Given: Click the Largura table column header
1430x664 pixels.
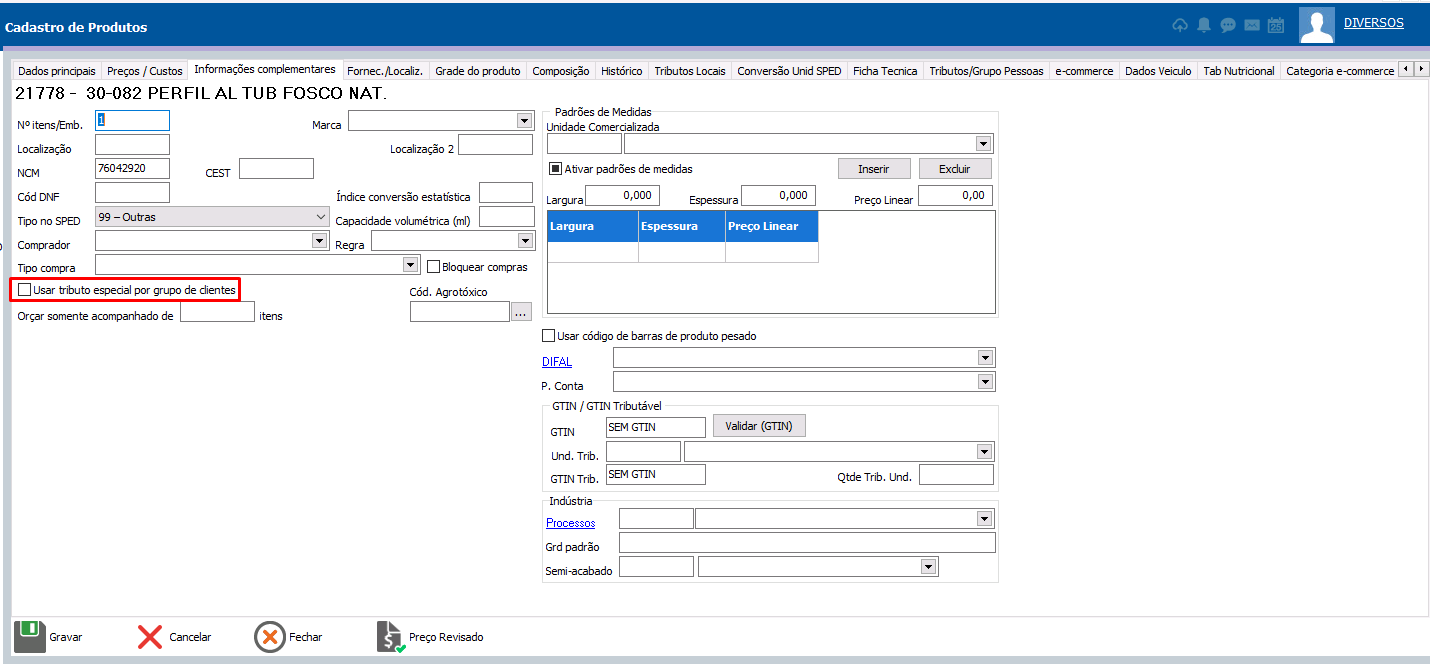Looking at the screenshot, I should pos(594,226).
